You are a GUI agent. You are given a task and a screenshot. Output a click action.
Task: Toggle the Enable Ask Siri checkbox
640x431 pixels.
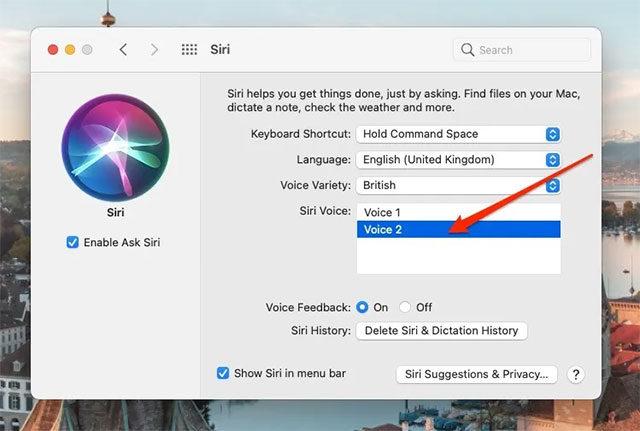[x=73, y=242]
